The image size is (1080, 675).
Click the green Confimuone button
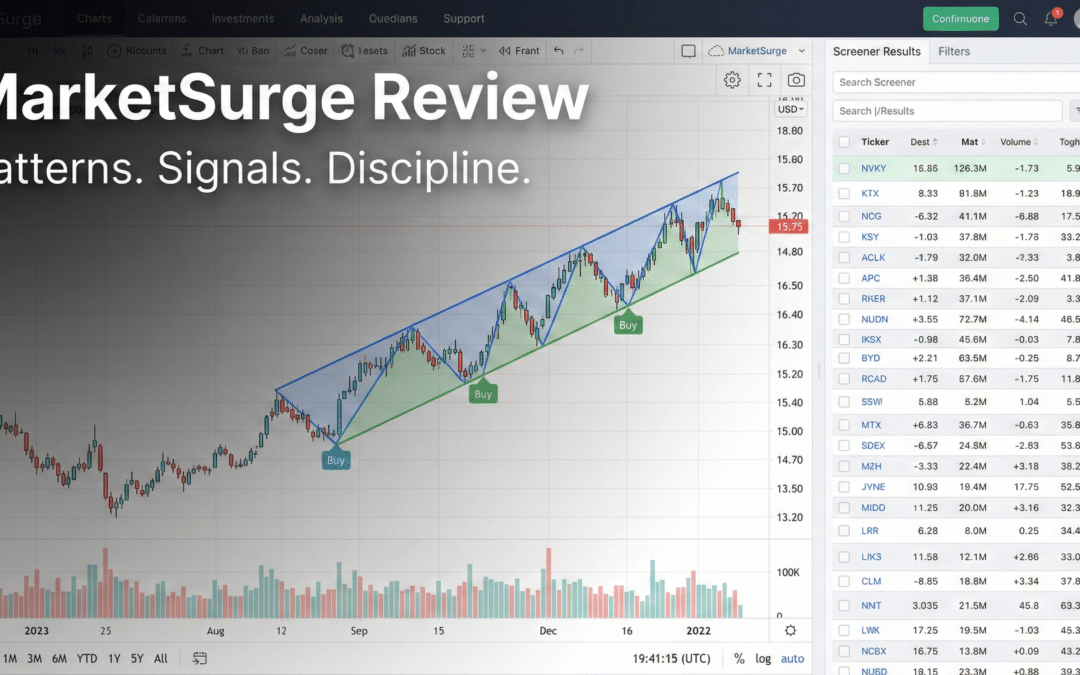(961, 19)
